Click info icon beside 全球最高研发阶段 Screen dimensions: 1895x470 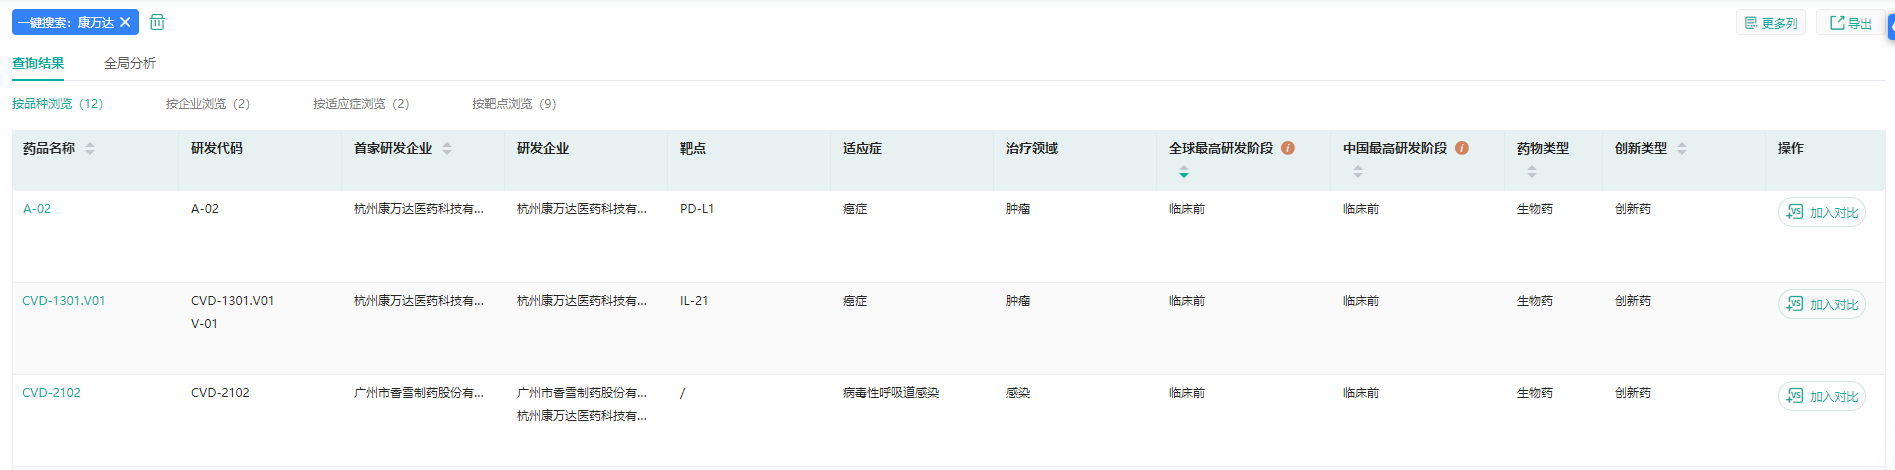[x=1288, y=148]
